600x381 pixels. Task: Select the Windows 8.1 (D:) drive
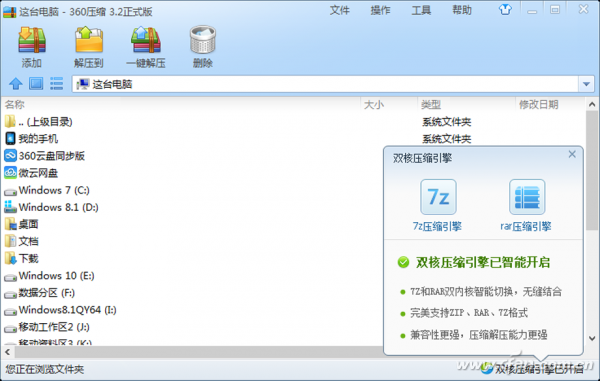(x=51, y=207)
